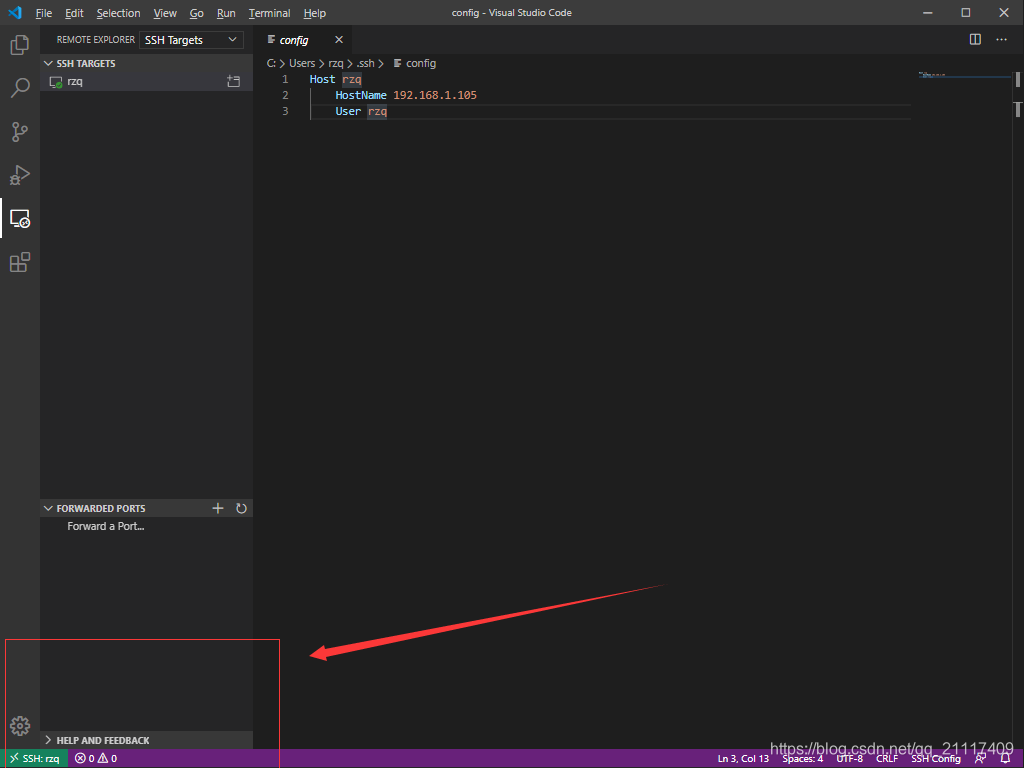This screenshot has height=768, width=1024.
Task: Place cursor on Host keyword line 1
Action: click(x=322, y=79)
